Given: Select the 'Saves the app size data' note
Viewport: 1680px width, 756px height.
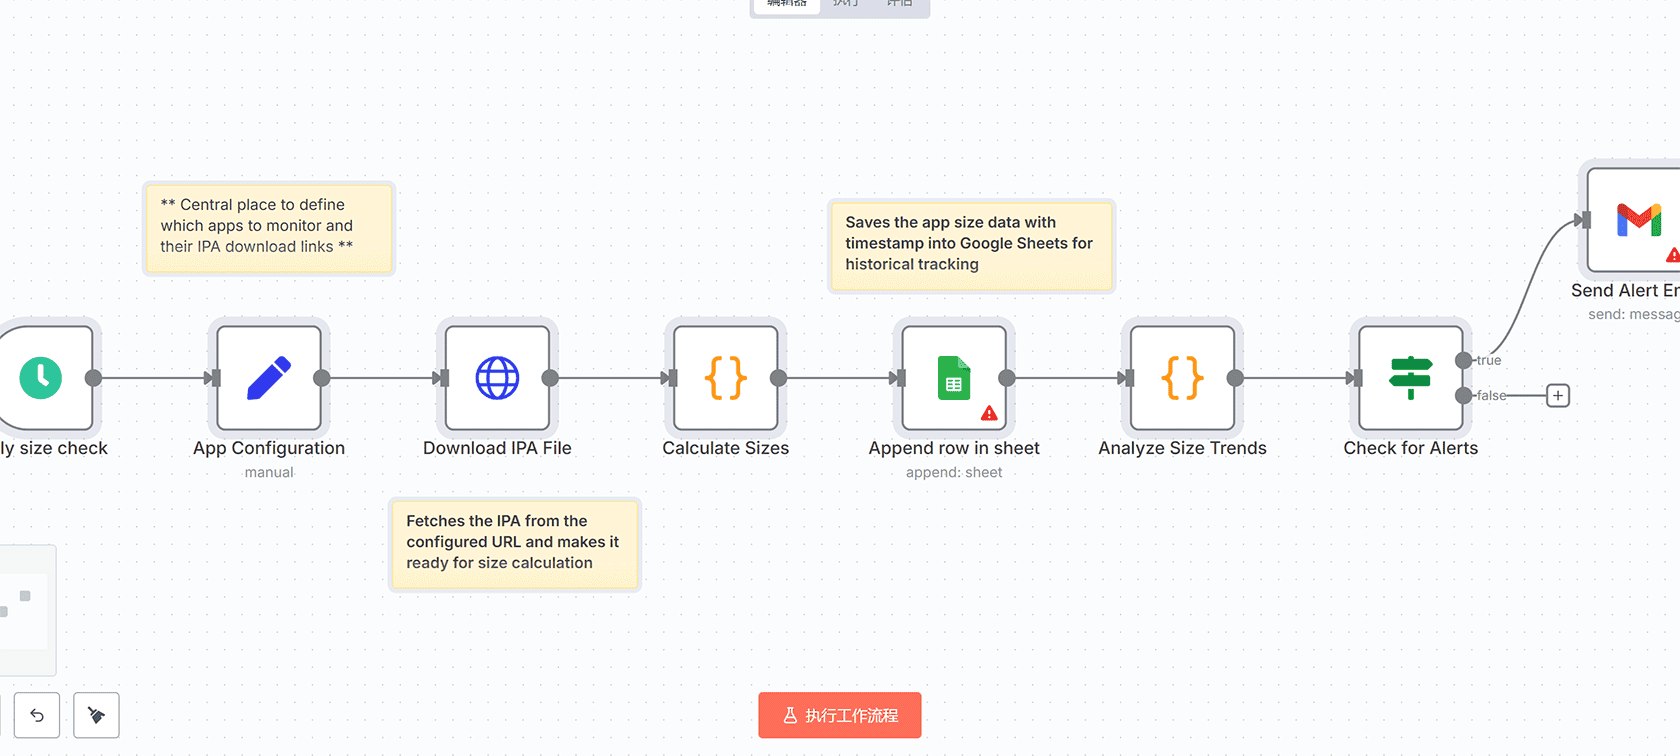Looking at the screenshot, I should pos(970,244).
